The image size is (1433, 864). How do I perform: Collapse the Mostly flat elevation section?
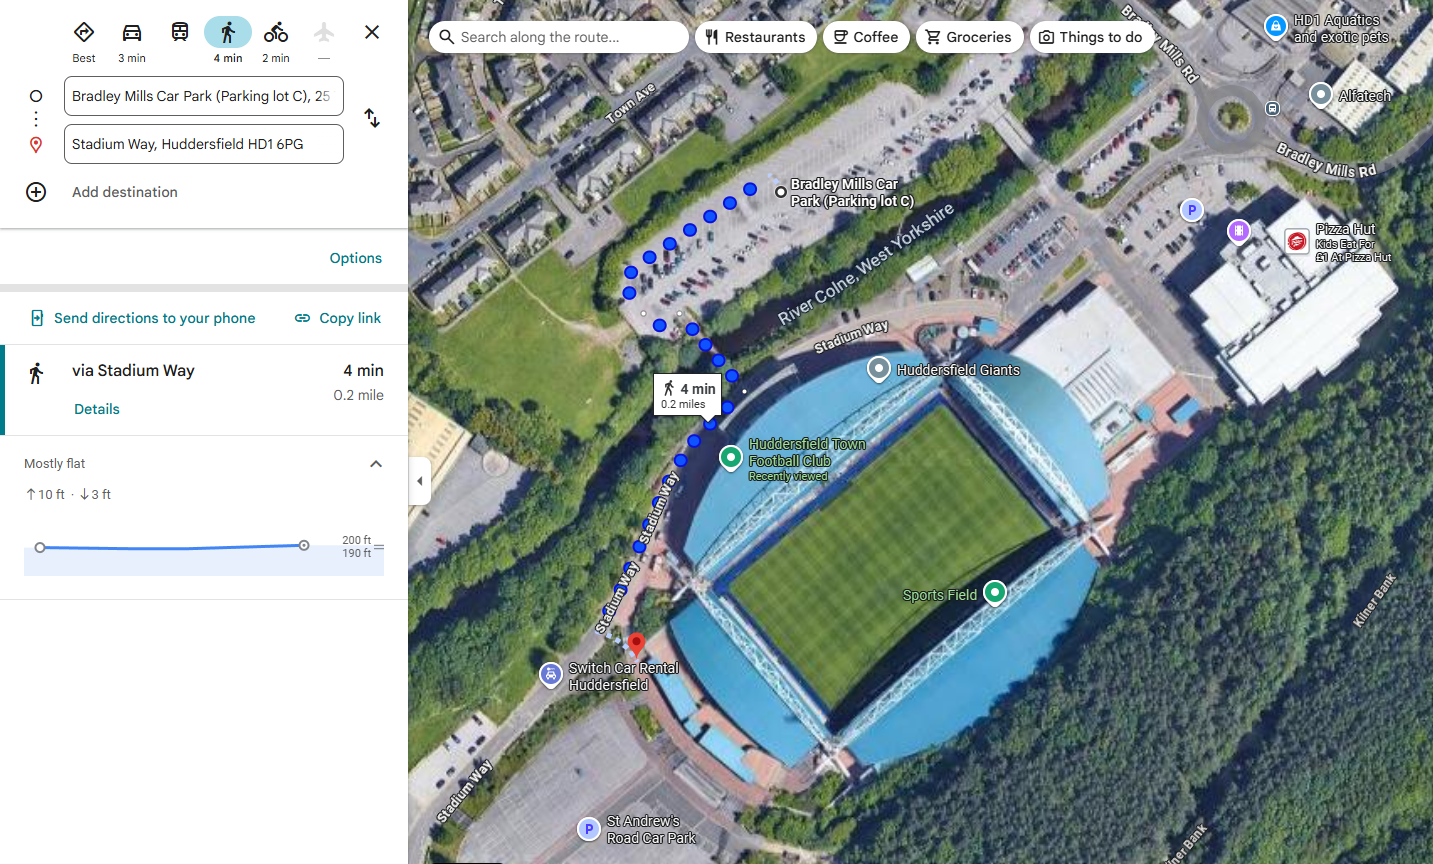376,464
